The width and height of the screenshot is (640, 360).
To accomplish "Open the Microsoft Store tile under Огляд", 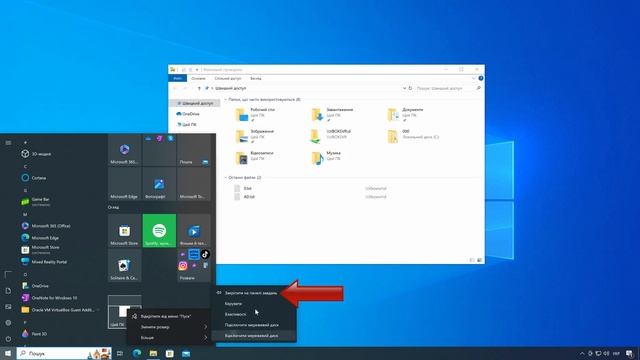I will [124, 231].
